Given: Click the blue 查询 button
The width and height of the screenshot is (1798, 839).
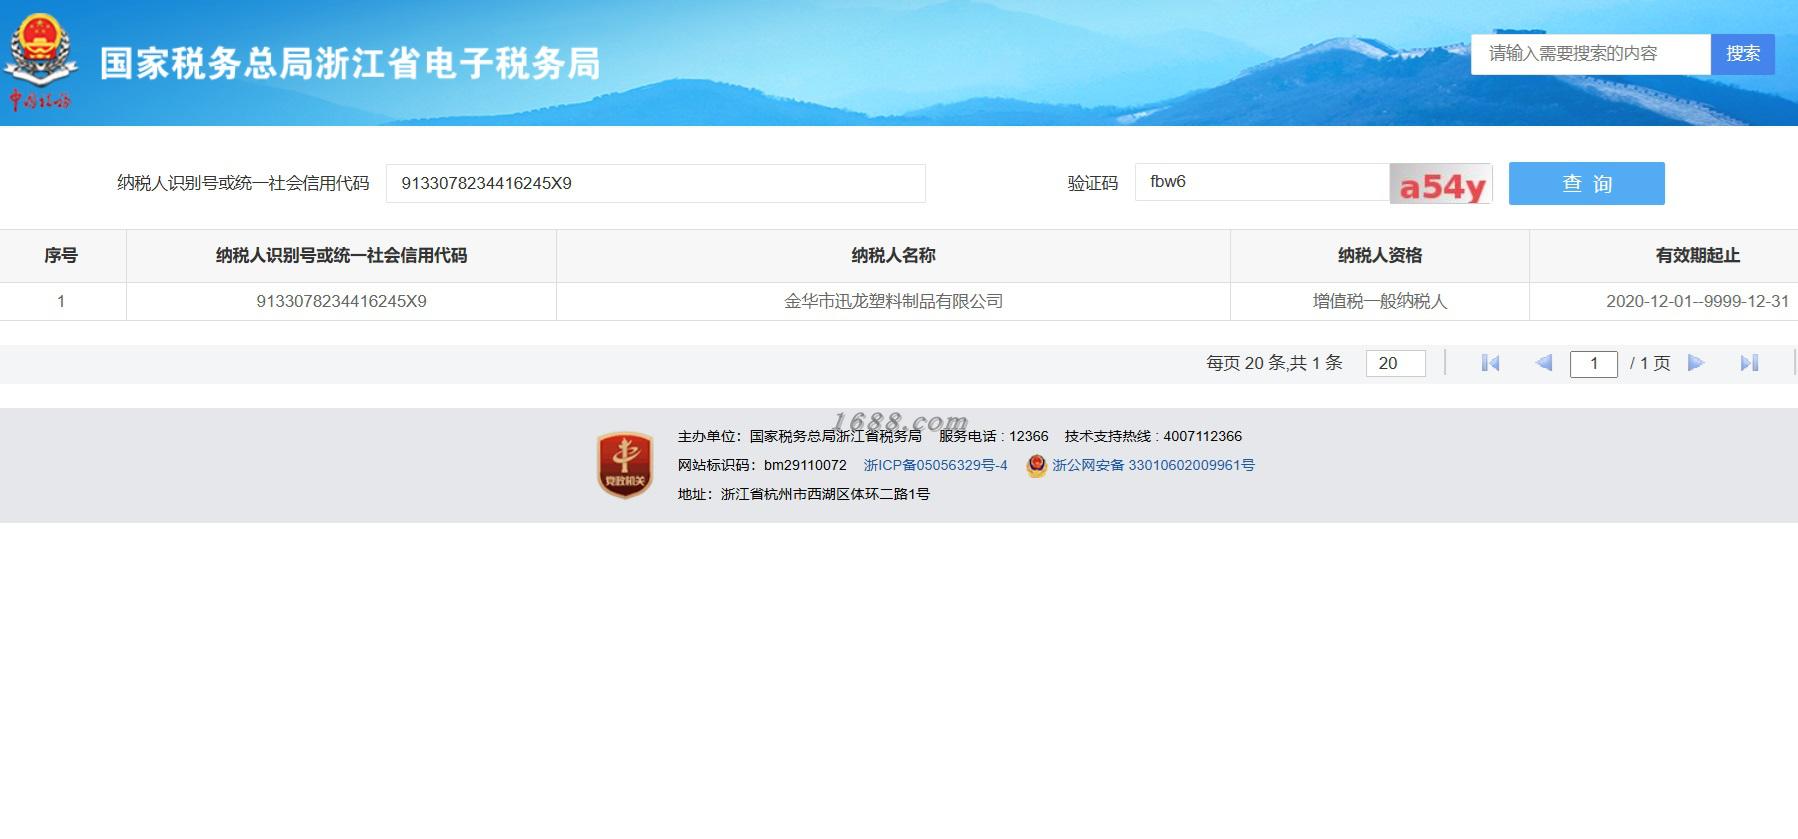Looking at the screenshot, I should (x=1586, y=183).
